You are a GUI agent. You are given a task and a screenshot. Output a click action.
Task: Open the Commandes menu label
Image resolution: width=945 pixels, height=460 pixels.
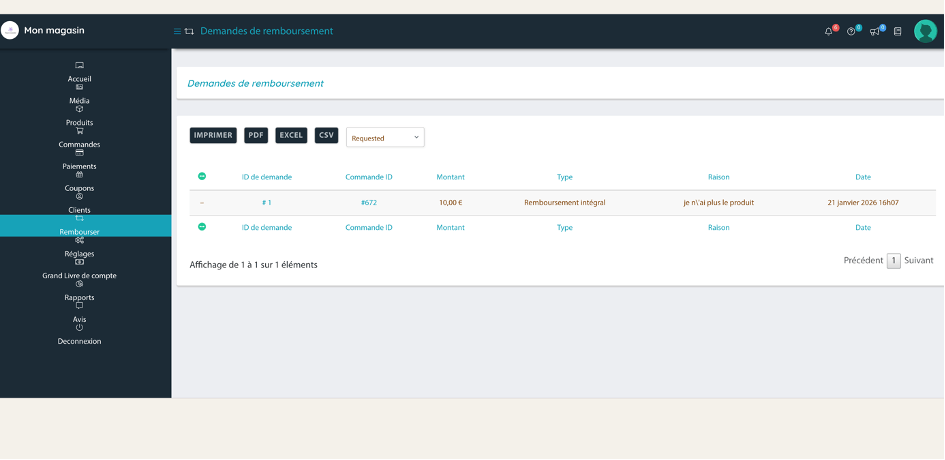coord(80,145)
